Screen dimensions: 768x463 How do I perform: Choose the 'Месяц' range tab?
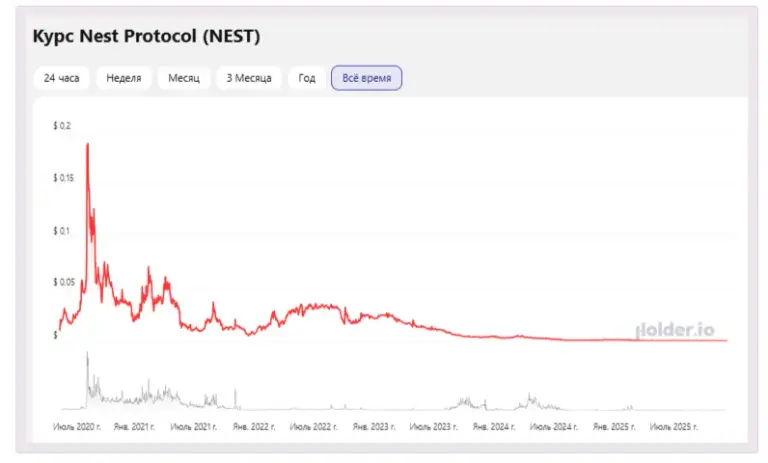(184, 78)
